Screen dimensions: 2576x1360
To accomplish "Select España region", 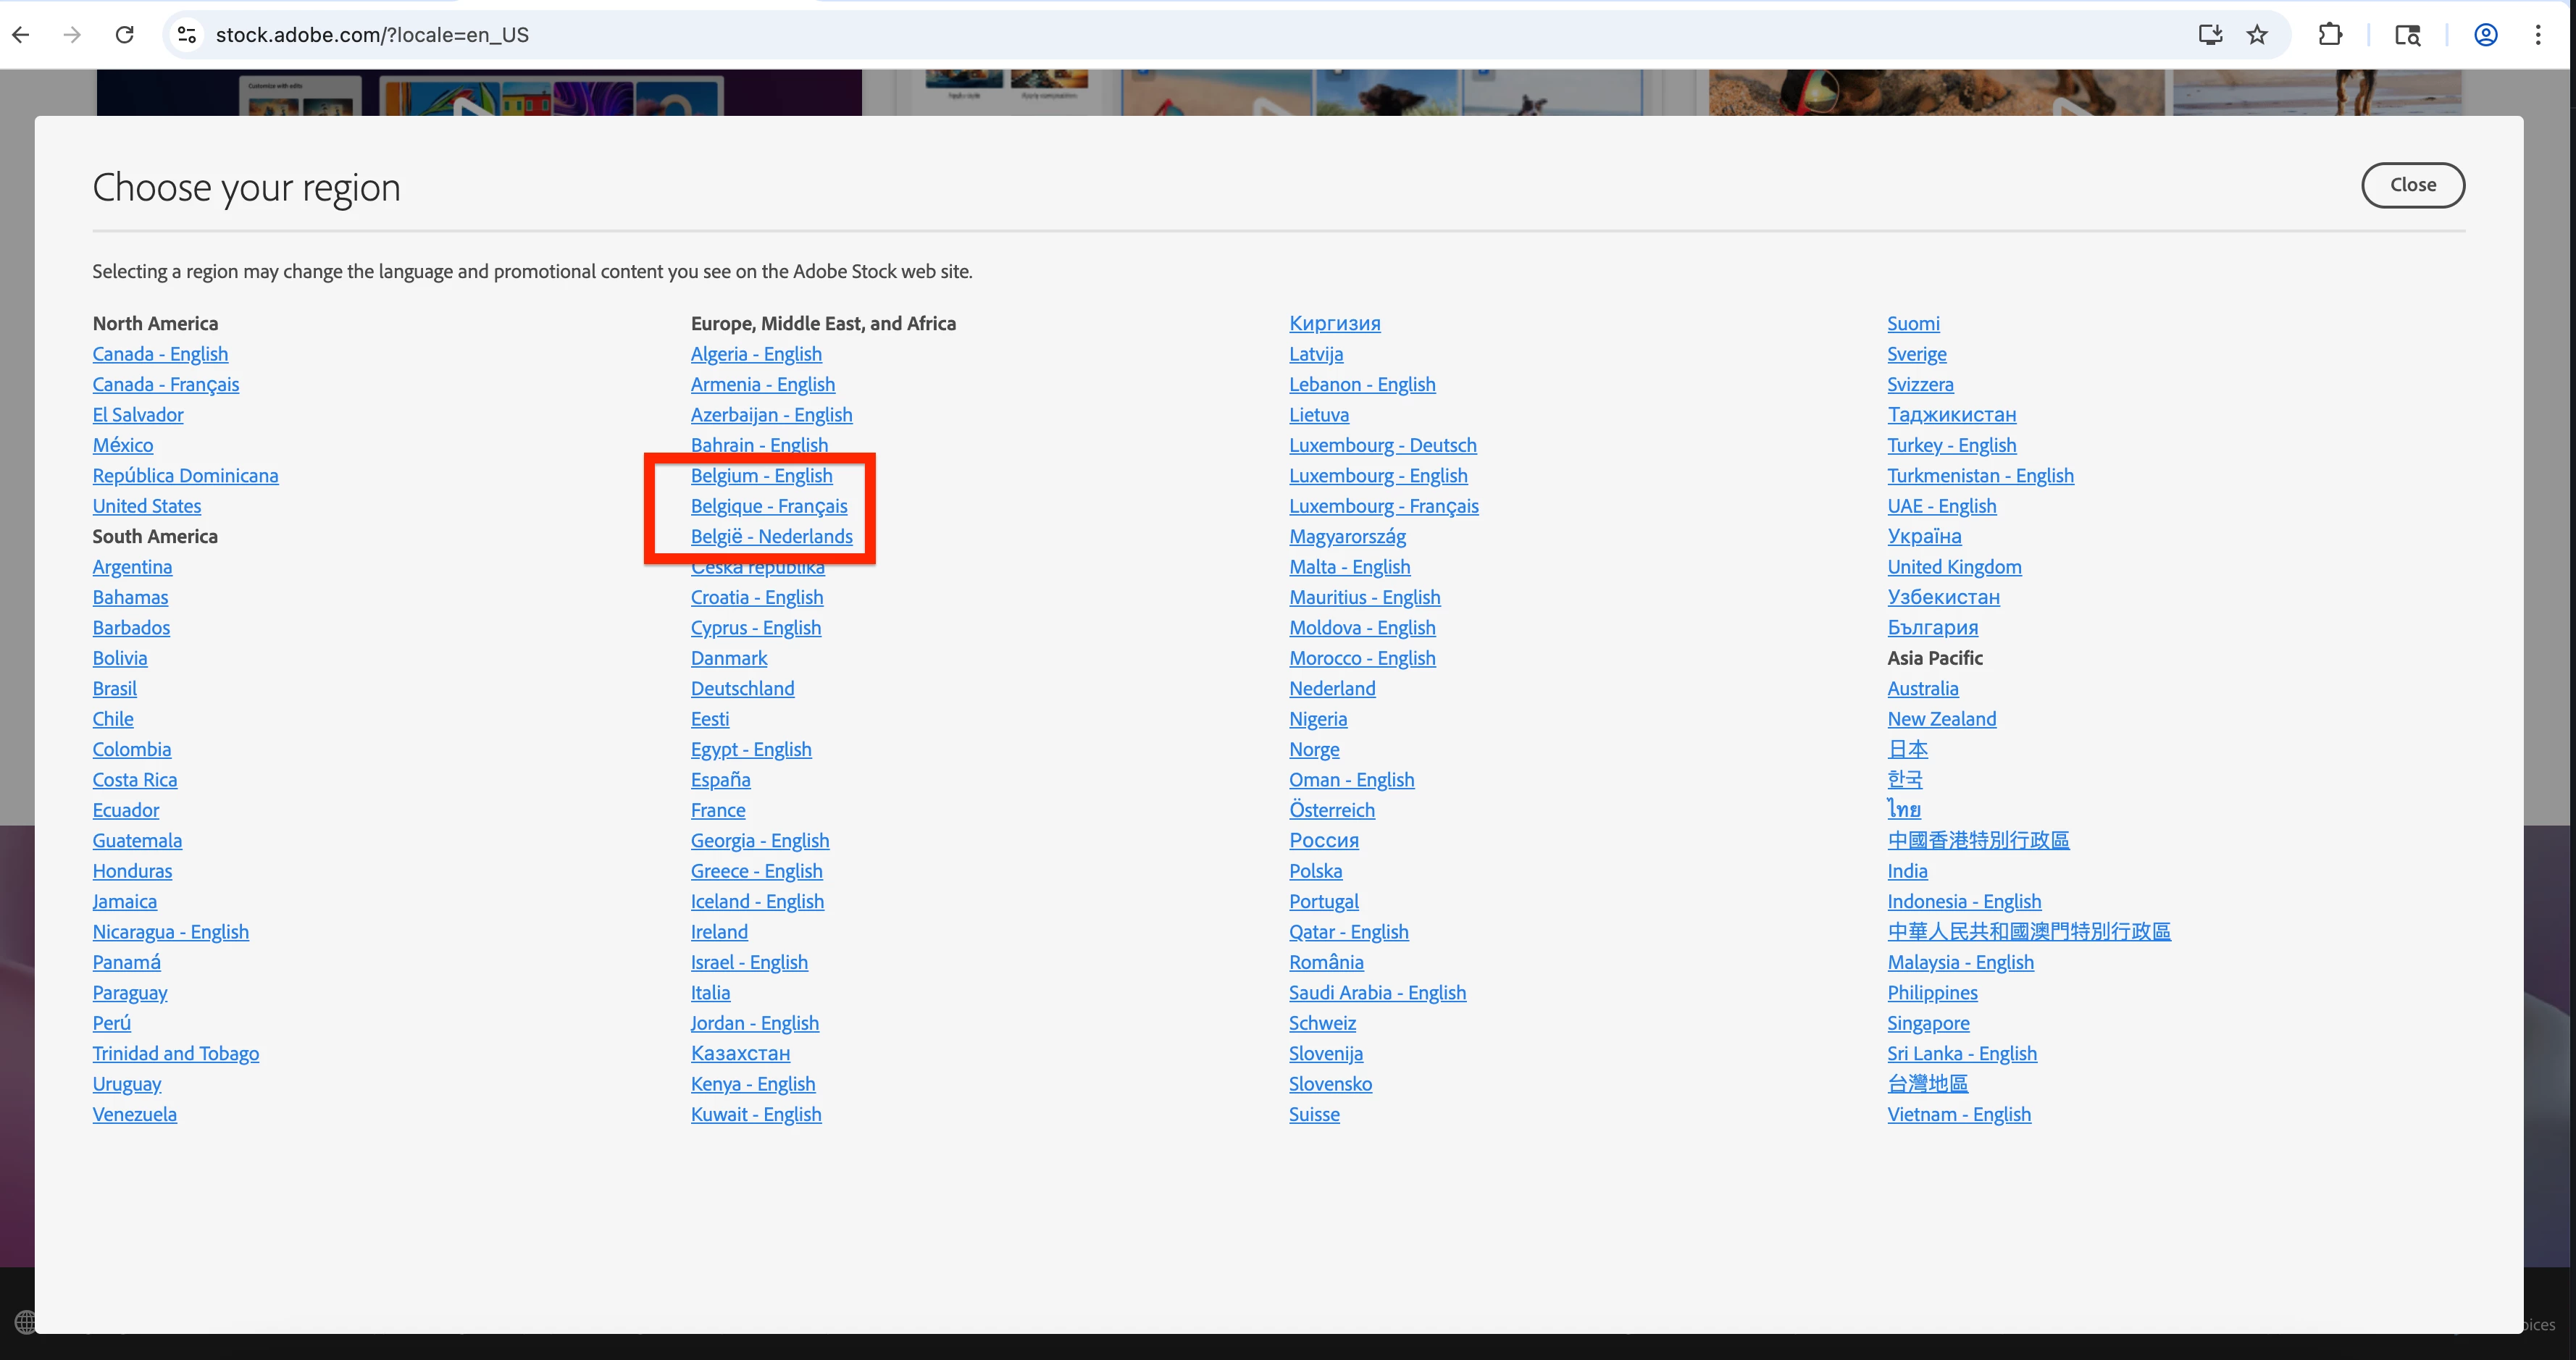I will point(721,780).
